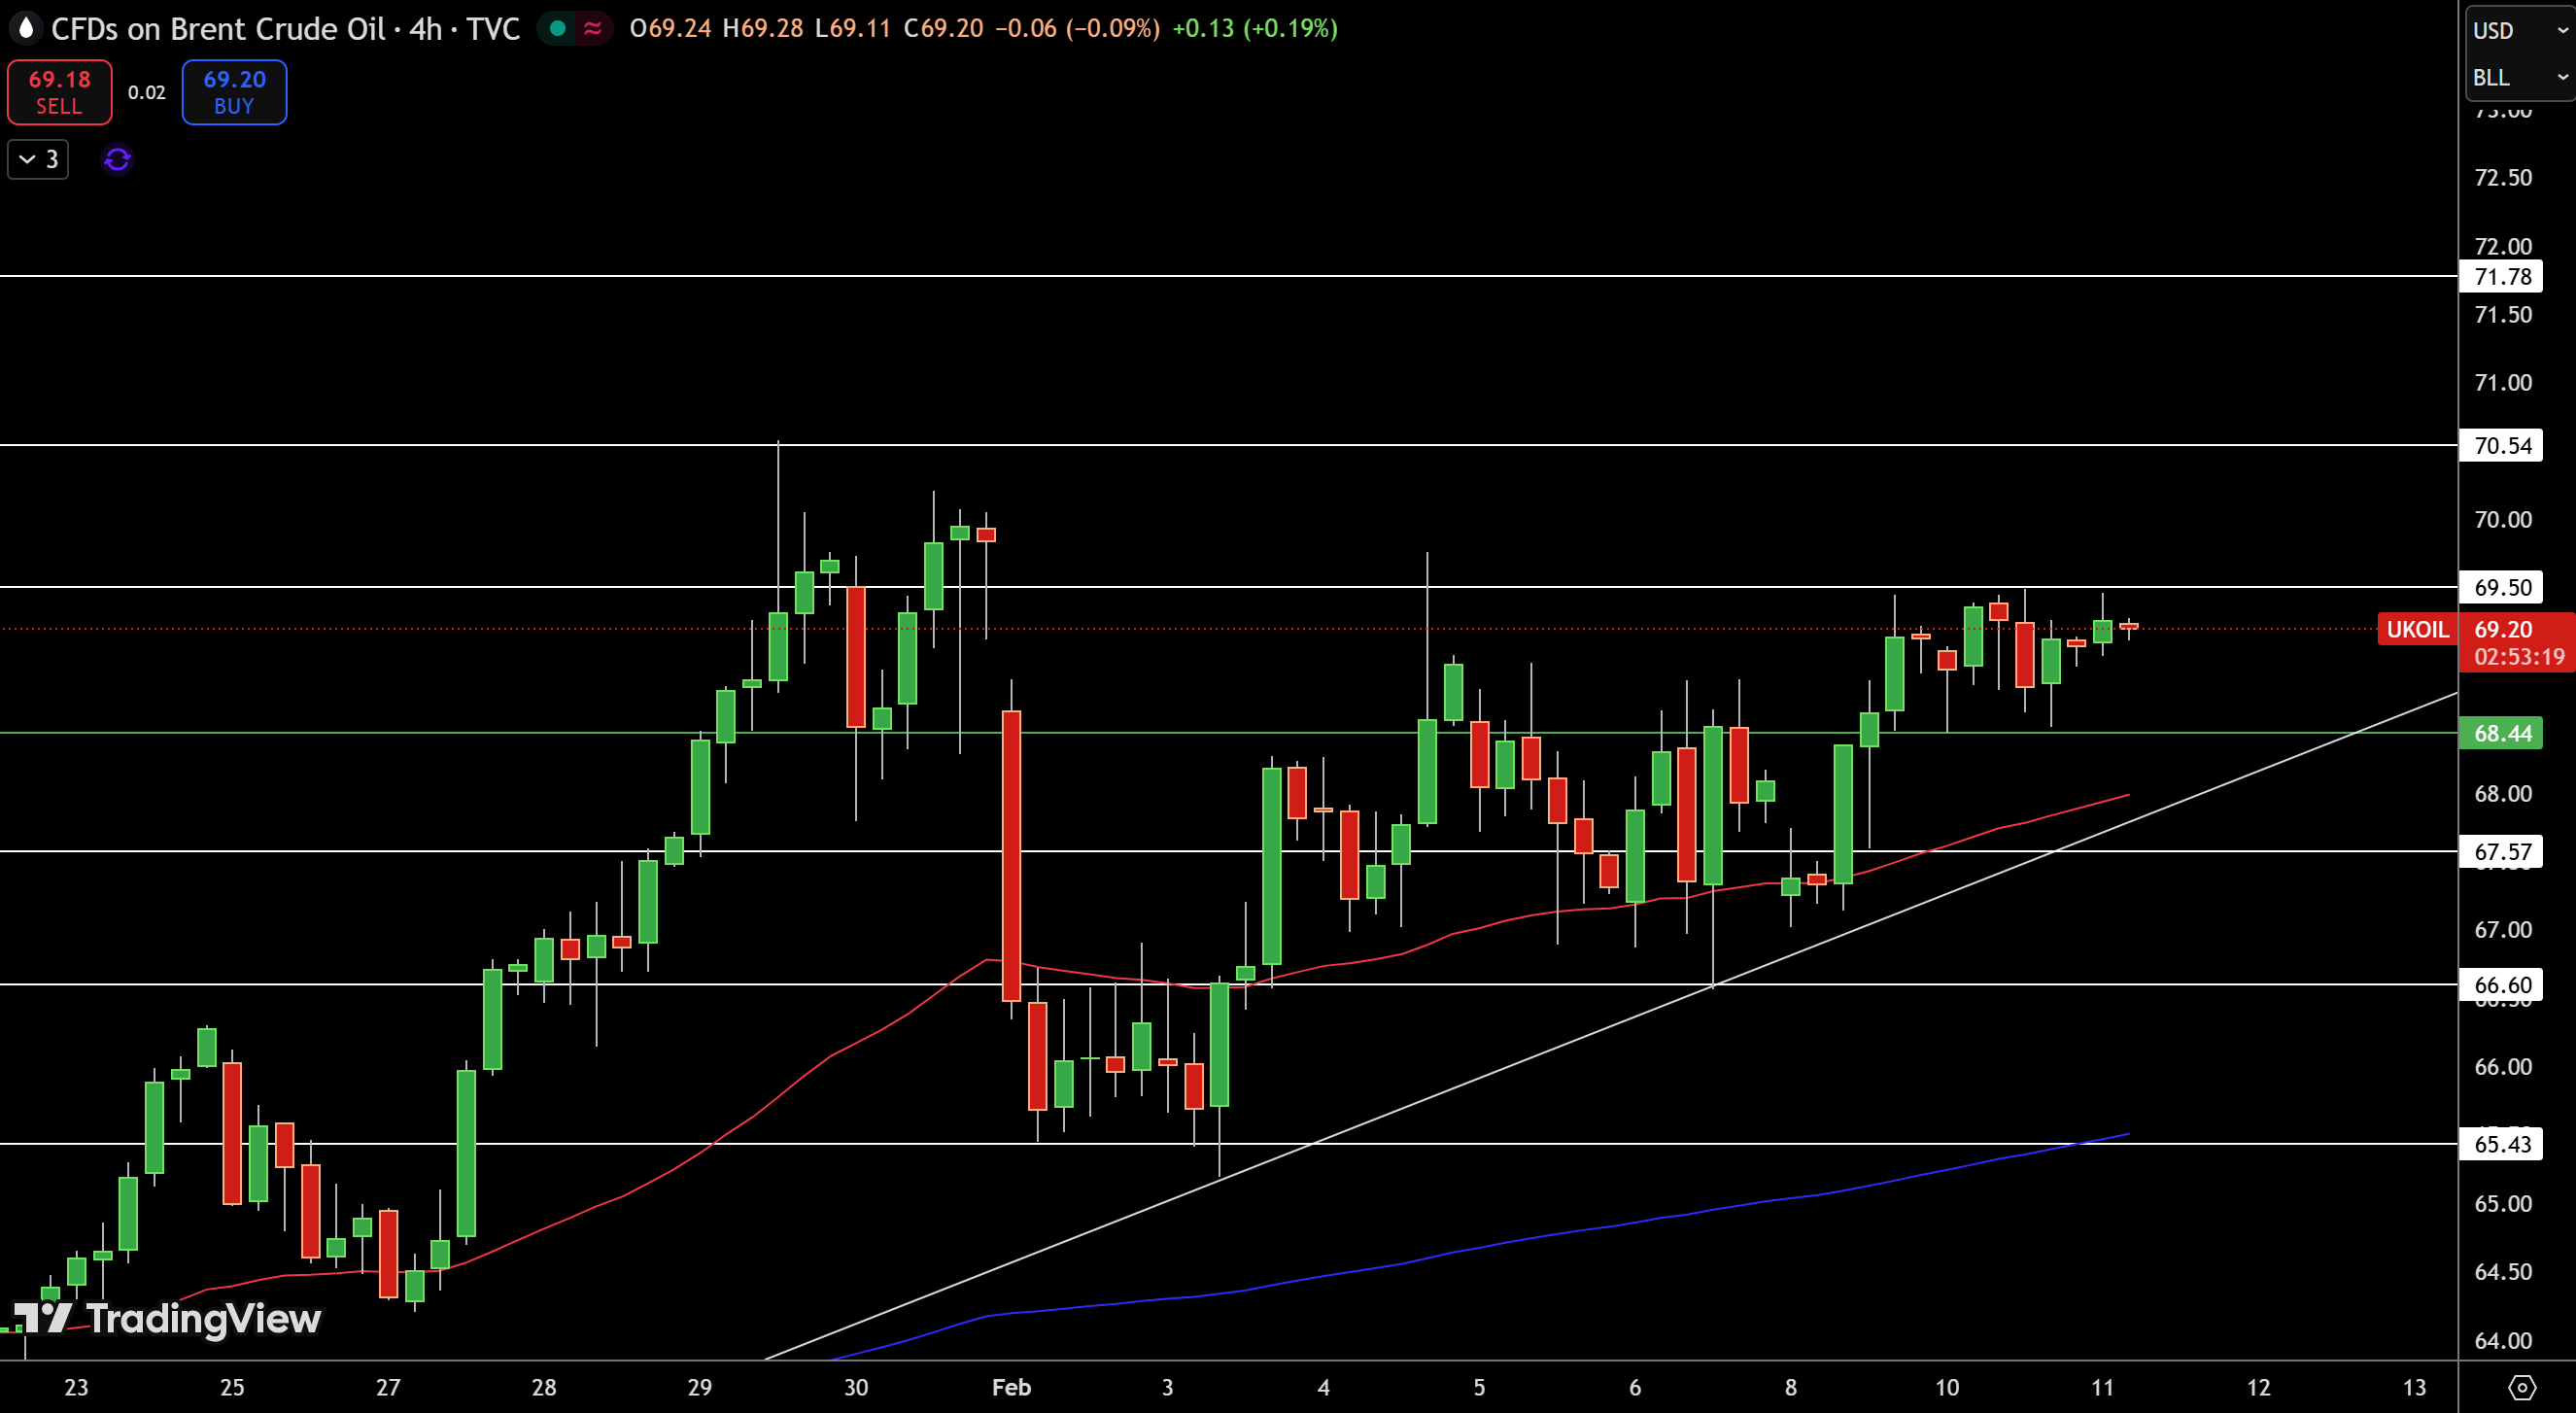Expand the collapsed indicators legend showing 3

[38, 159]
